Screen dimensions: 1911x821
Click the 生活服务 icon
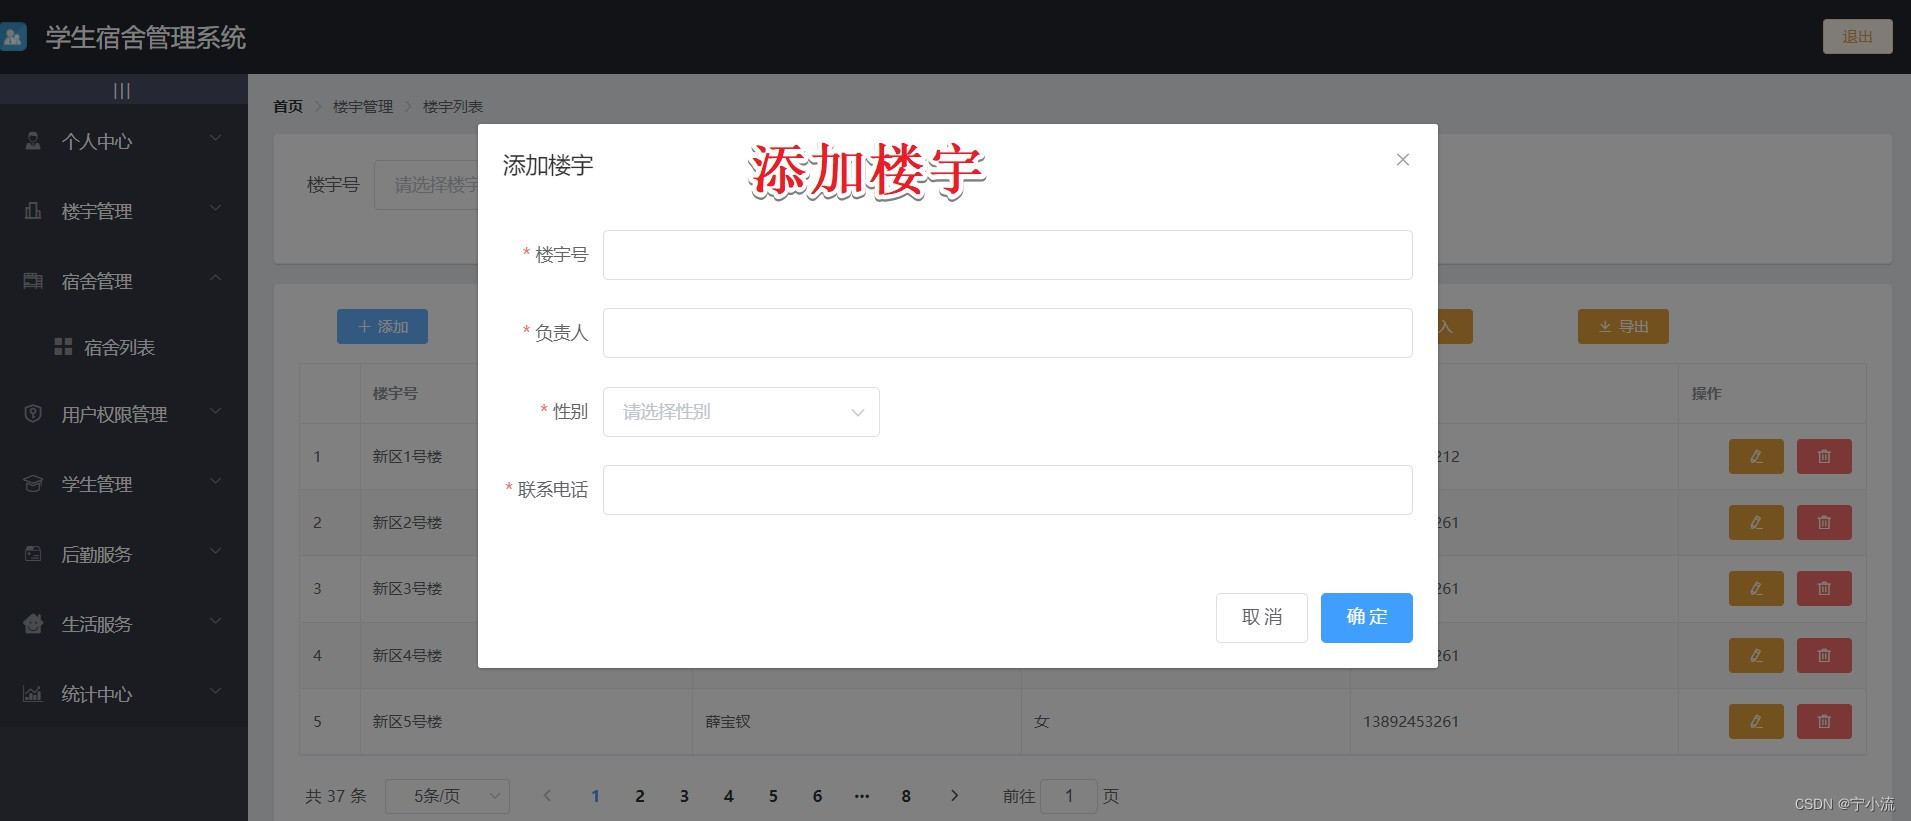point(33,624)
